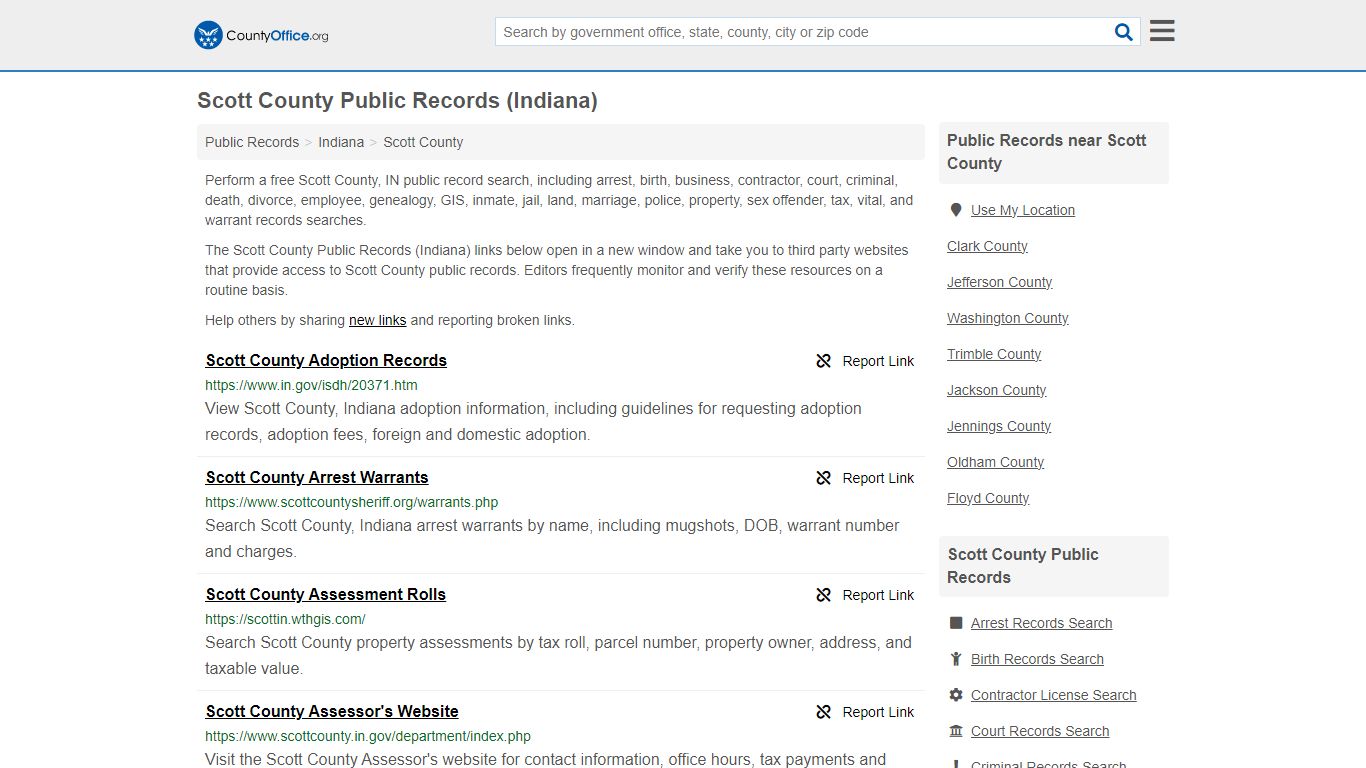
Task: Go to Jackson County records
Action: tap(996, 390)
